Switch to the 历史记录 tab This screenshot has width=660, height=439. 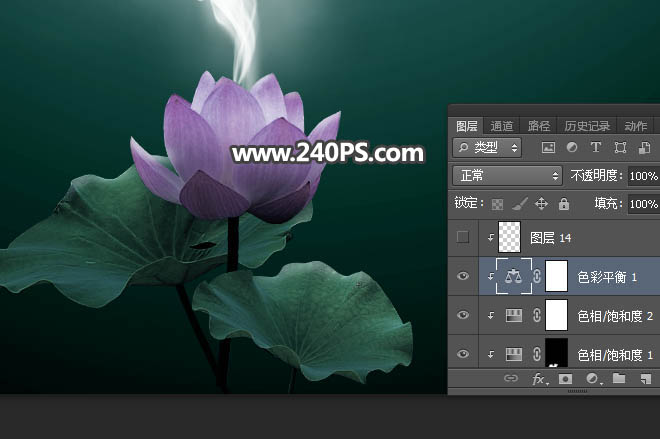click(x=586, y=126)
